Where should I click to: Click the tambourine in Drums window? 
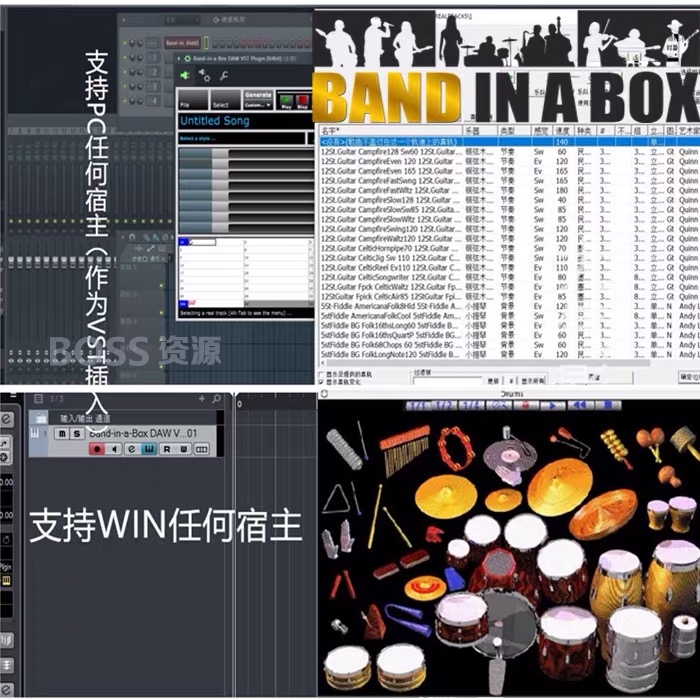pyautogui.click(x=456, y=448)
